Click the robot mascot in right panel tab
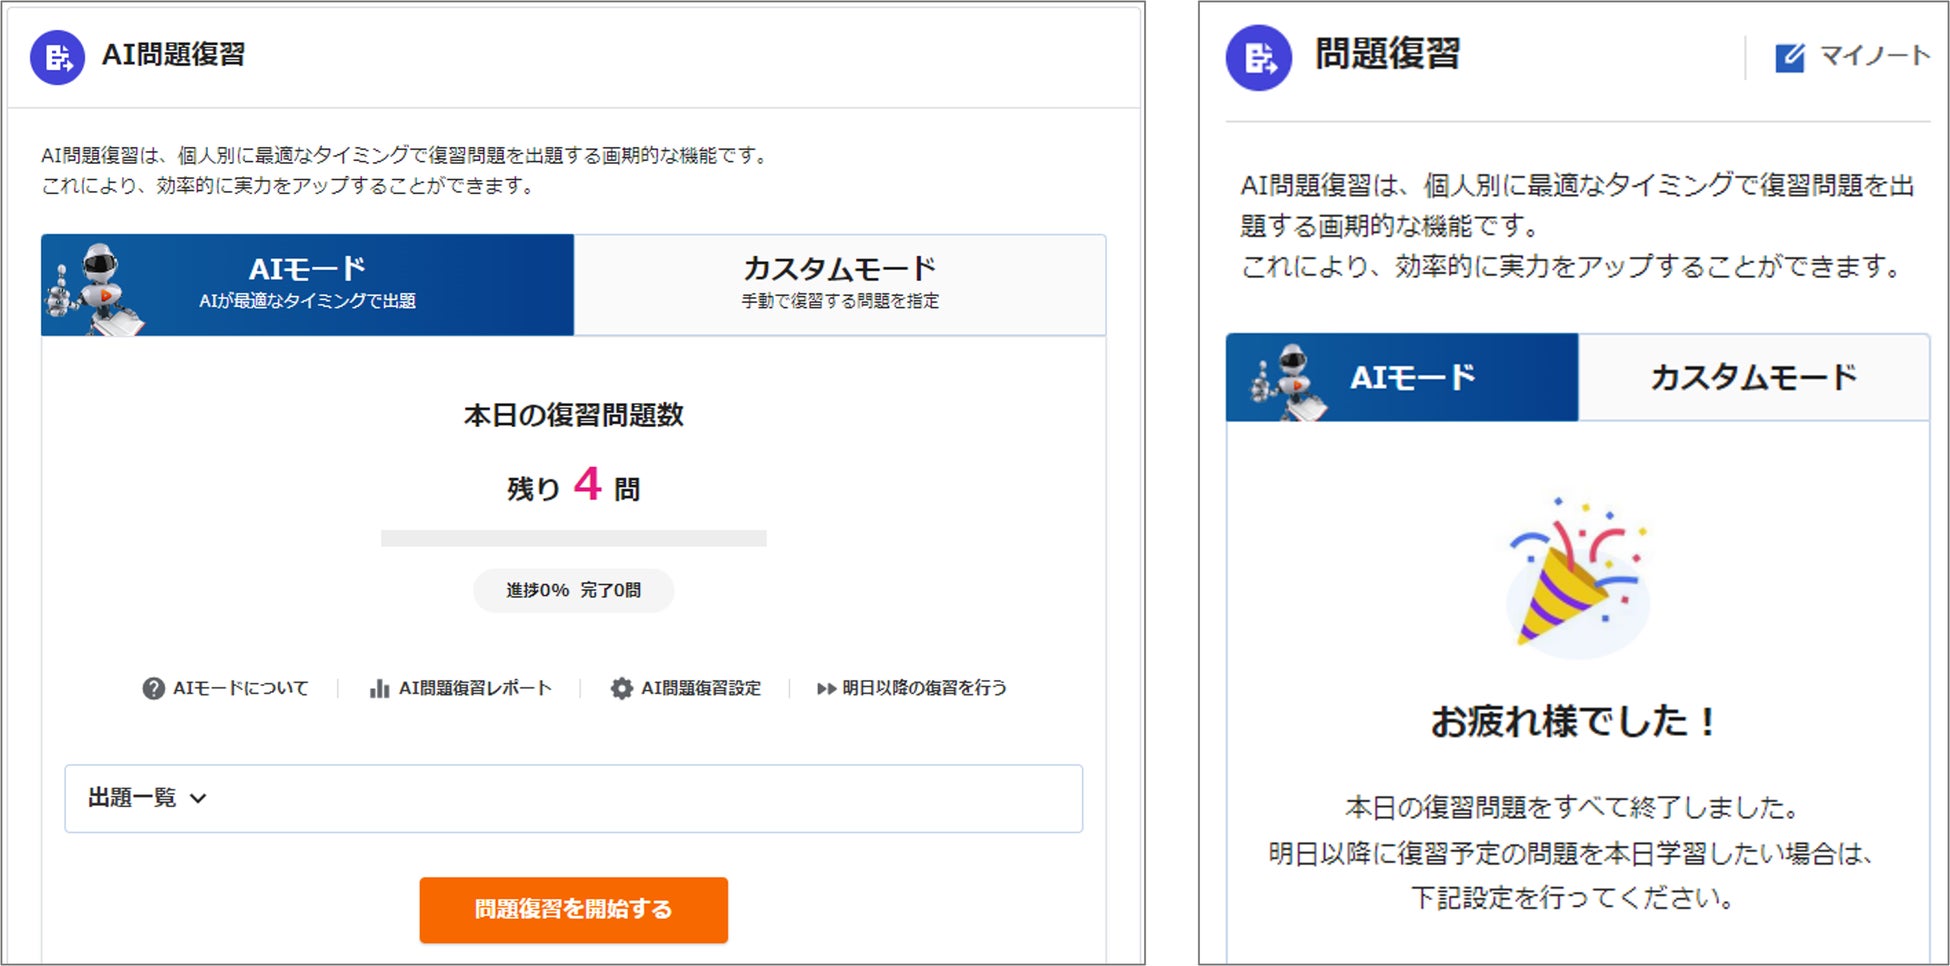Image resolution: width=1950 pixels, height=966 pixels. tap(1288, 382)
